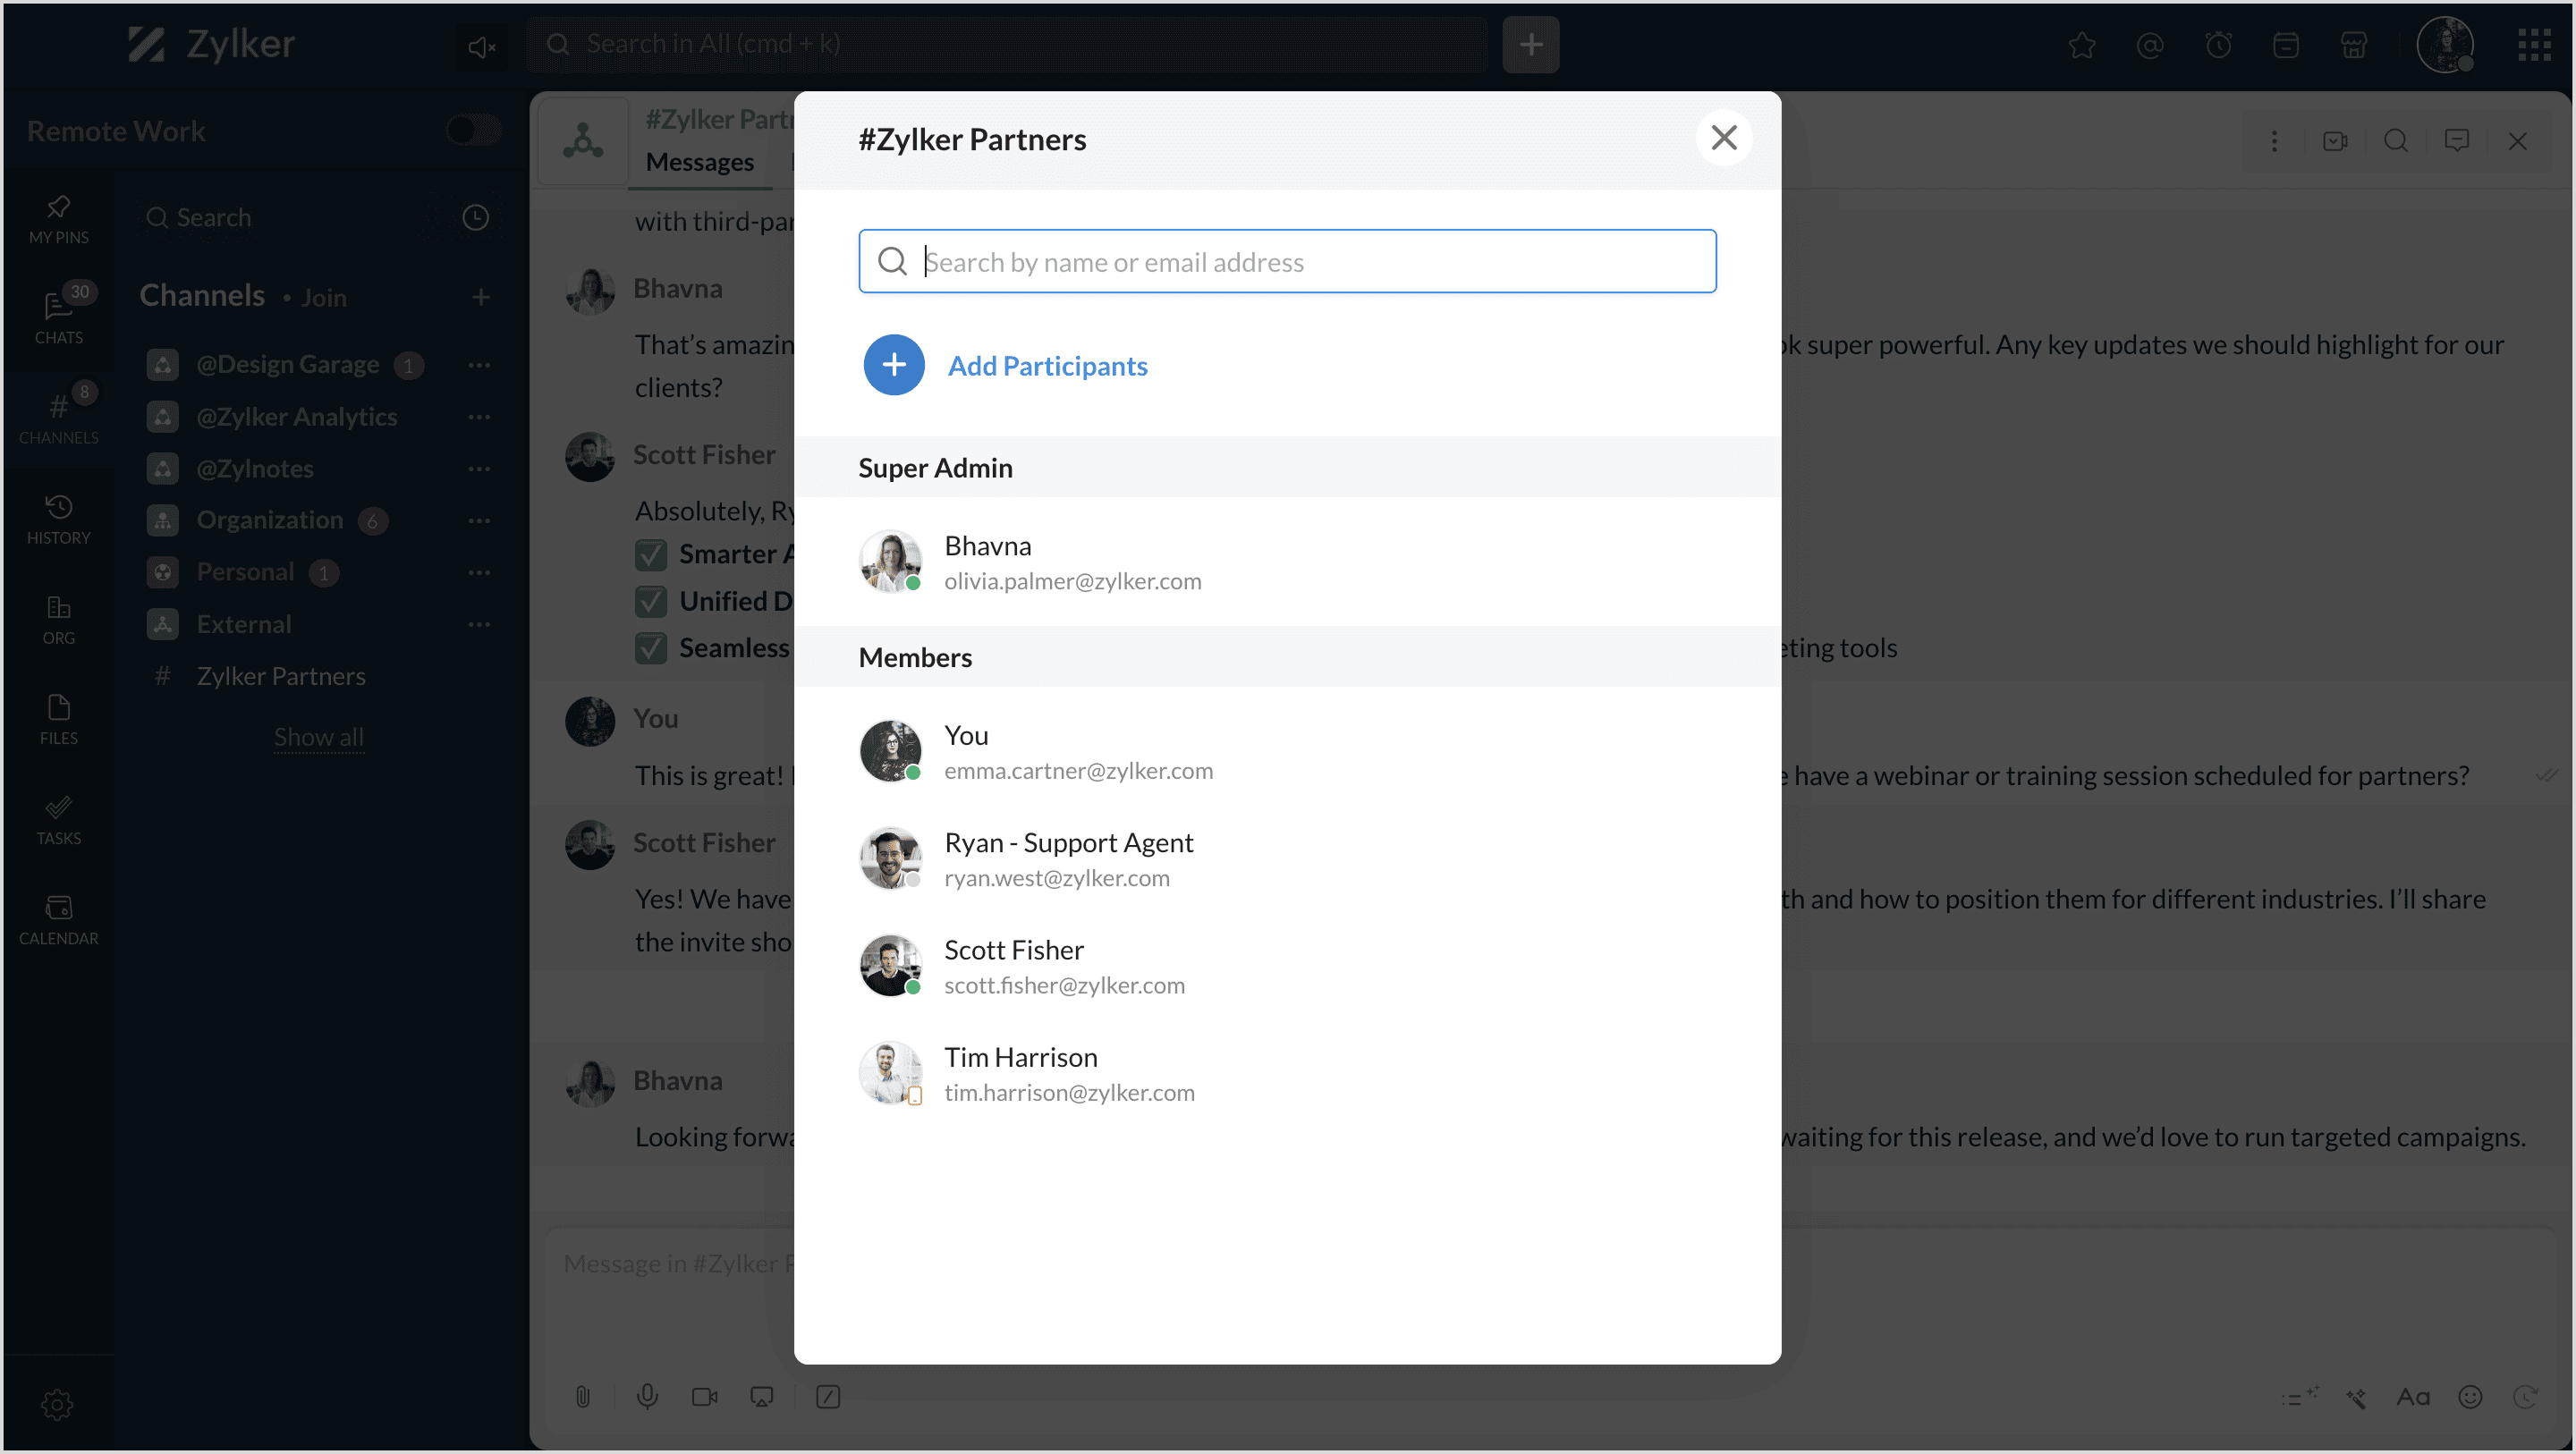Click the attachment paperclip icon
Image resolution: width=2576 pixels, height=1454 pixels.
tap(583, 1396)
